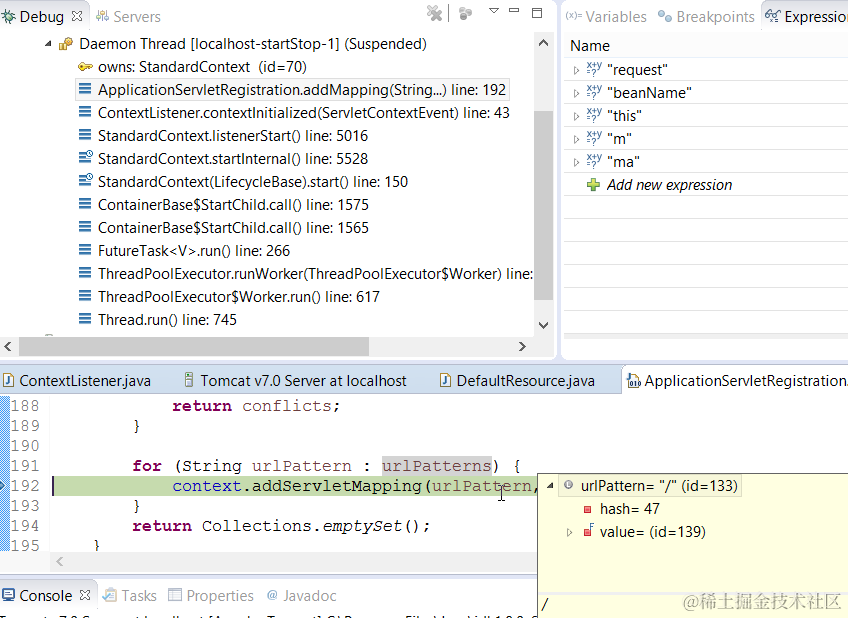Click the debug toolbar icon next to remove-terminated
This screenshot has height=618, width=848.
click(x=465, y=14)
